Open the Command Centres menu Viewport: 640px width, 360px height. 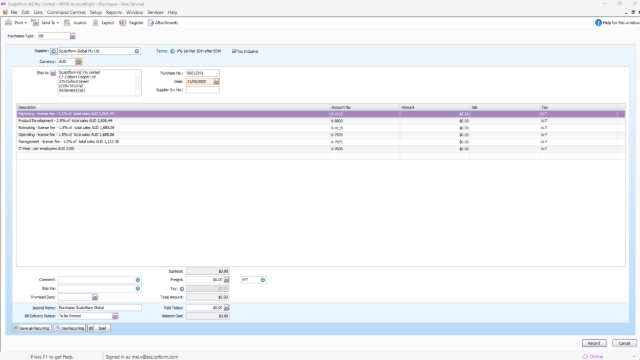[x=66, y=13]
